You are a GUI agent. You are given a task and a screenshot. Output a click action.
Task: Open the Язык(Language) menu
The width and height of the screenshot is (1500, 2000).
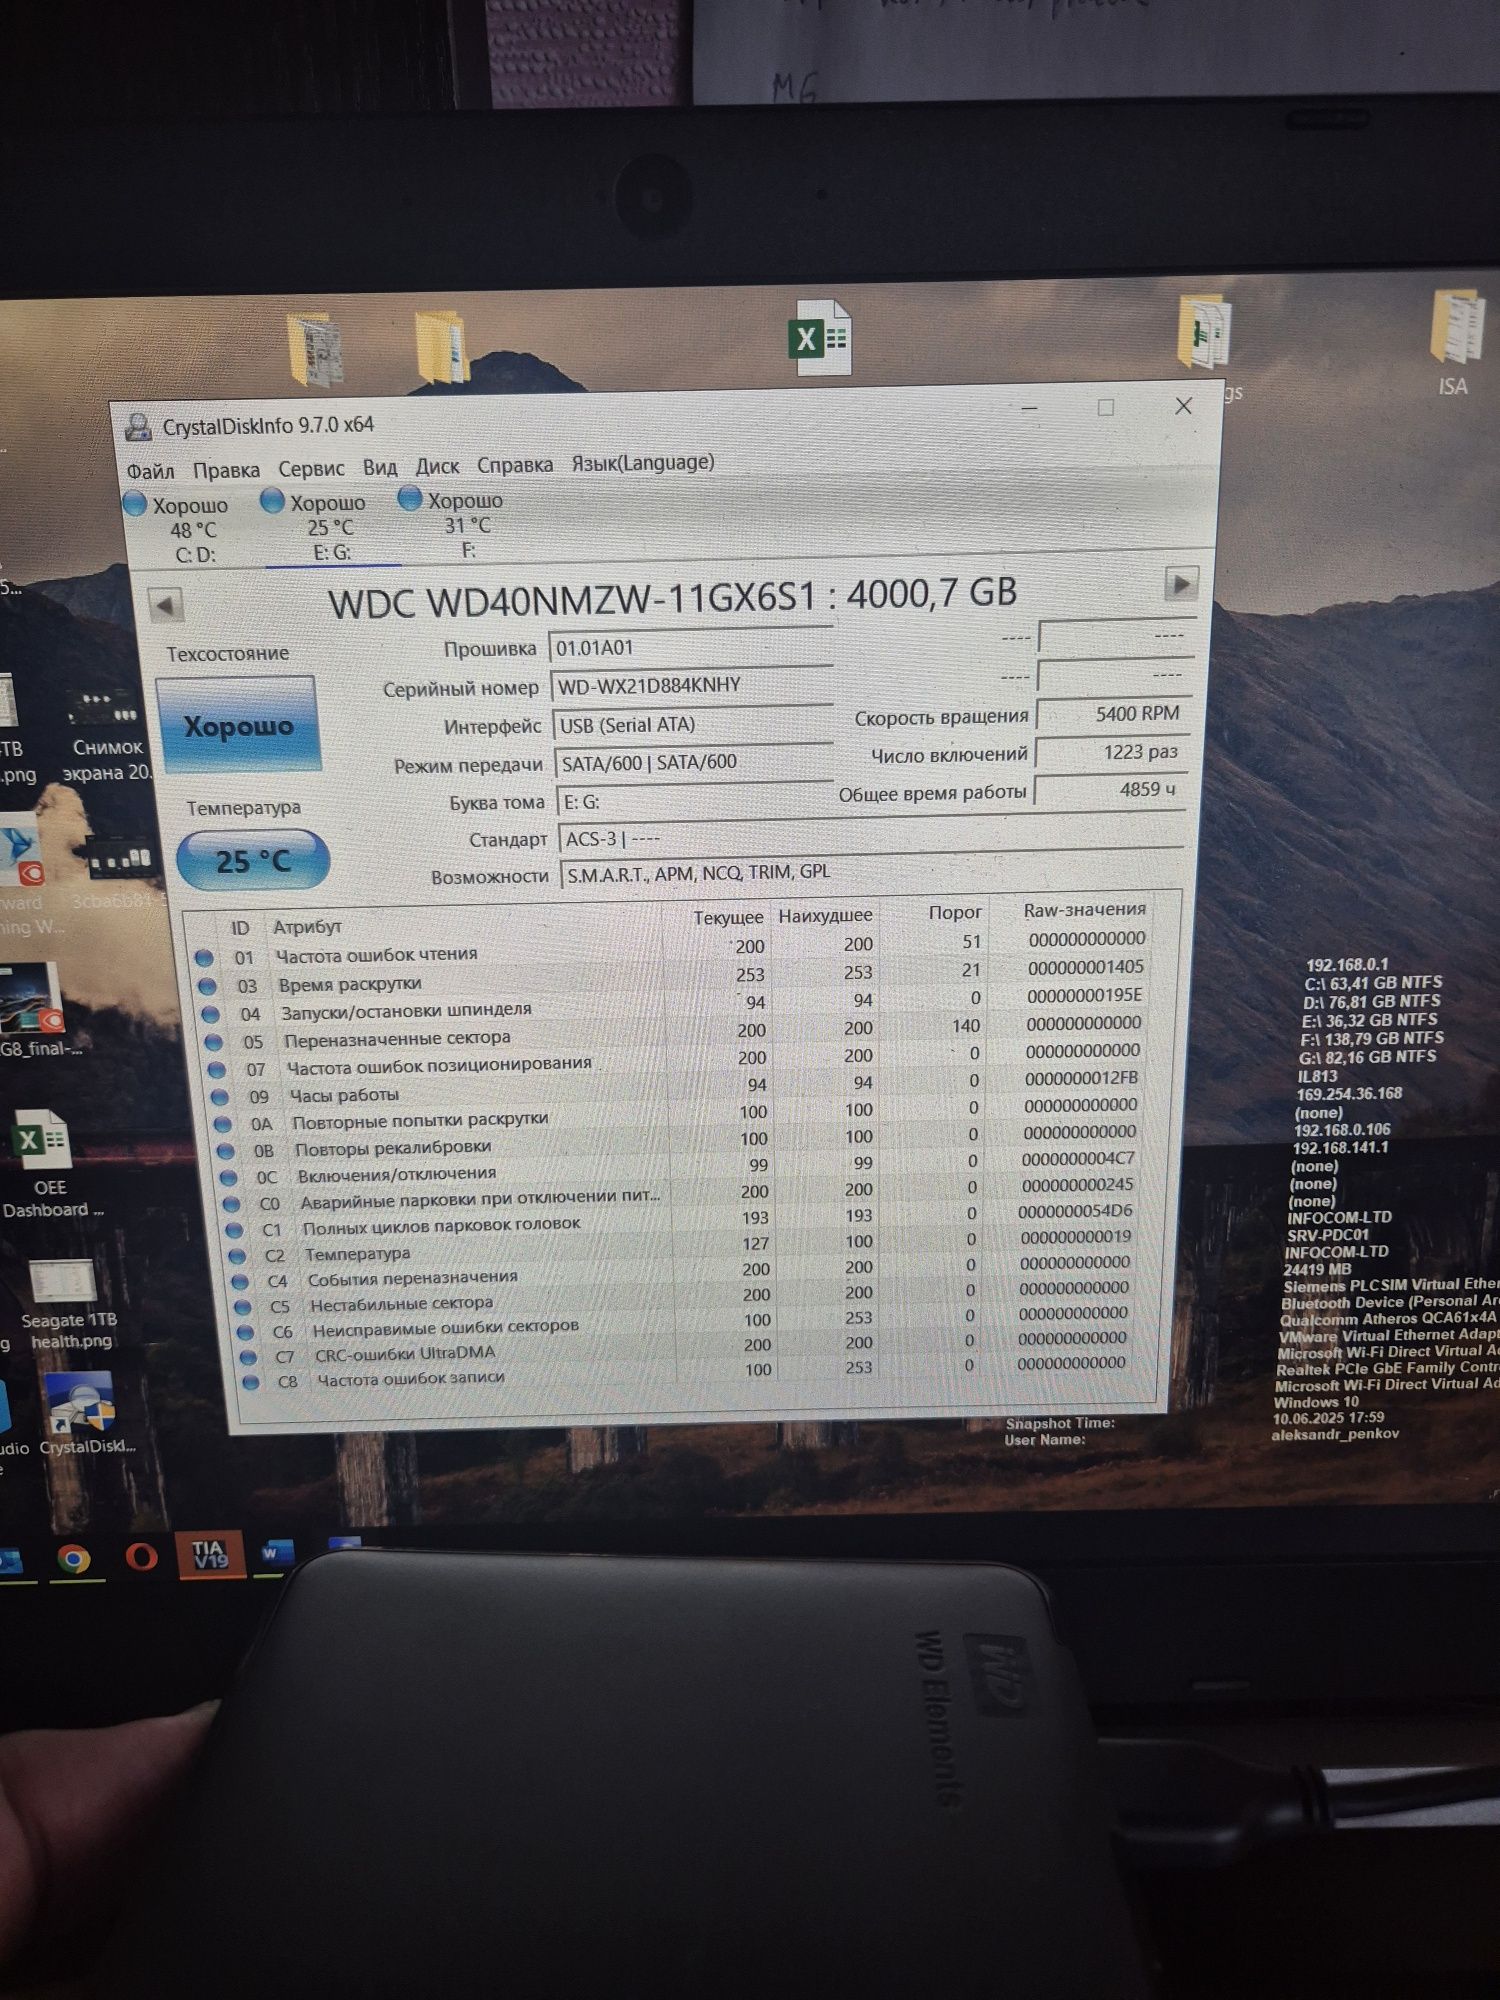click(x=643, y=463)
